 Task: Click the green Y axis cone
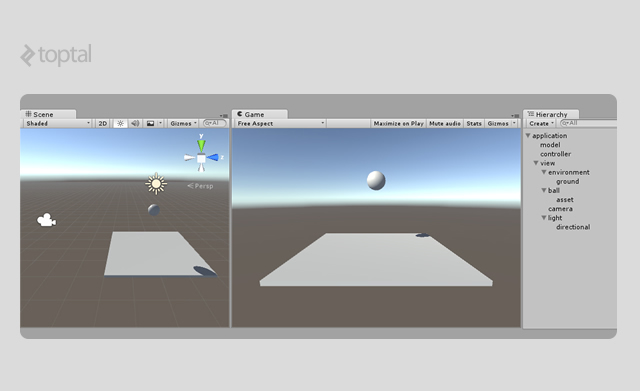click(x=201, y=146)
